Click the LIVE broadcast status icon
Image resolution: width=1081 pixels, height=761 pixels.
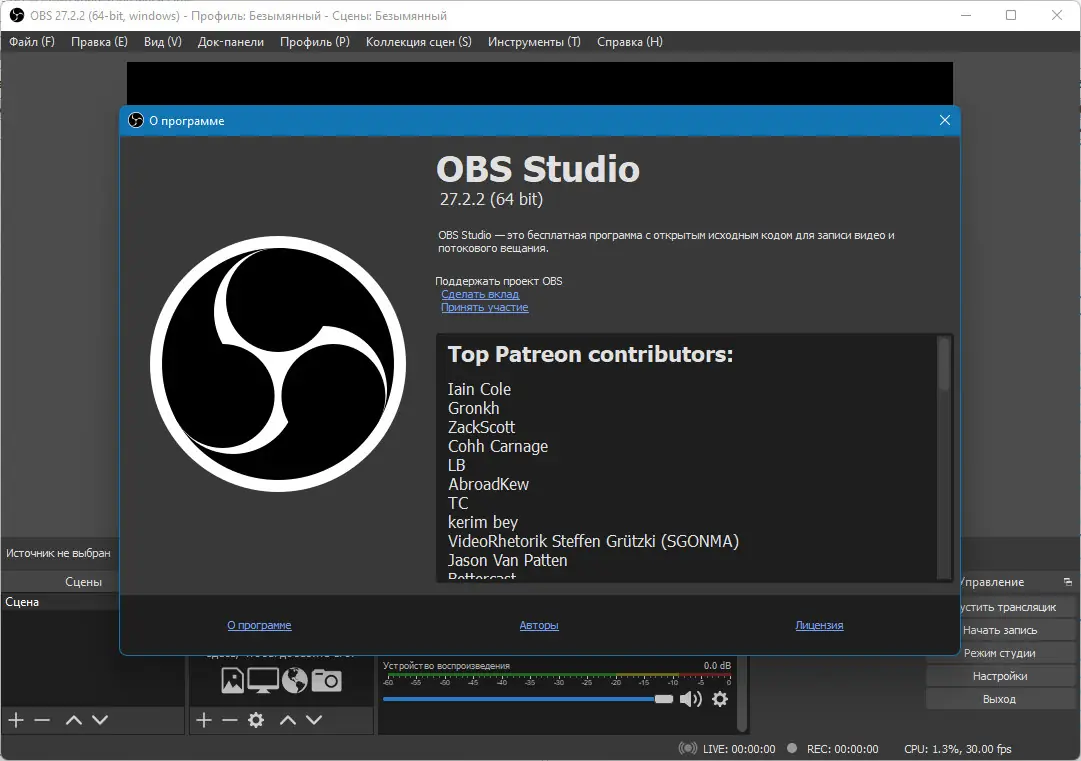pos(687,749)
